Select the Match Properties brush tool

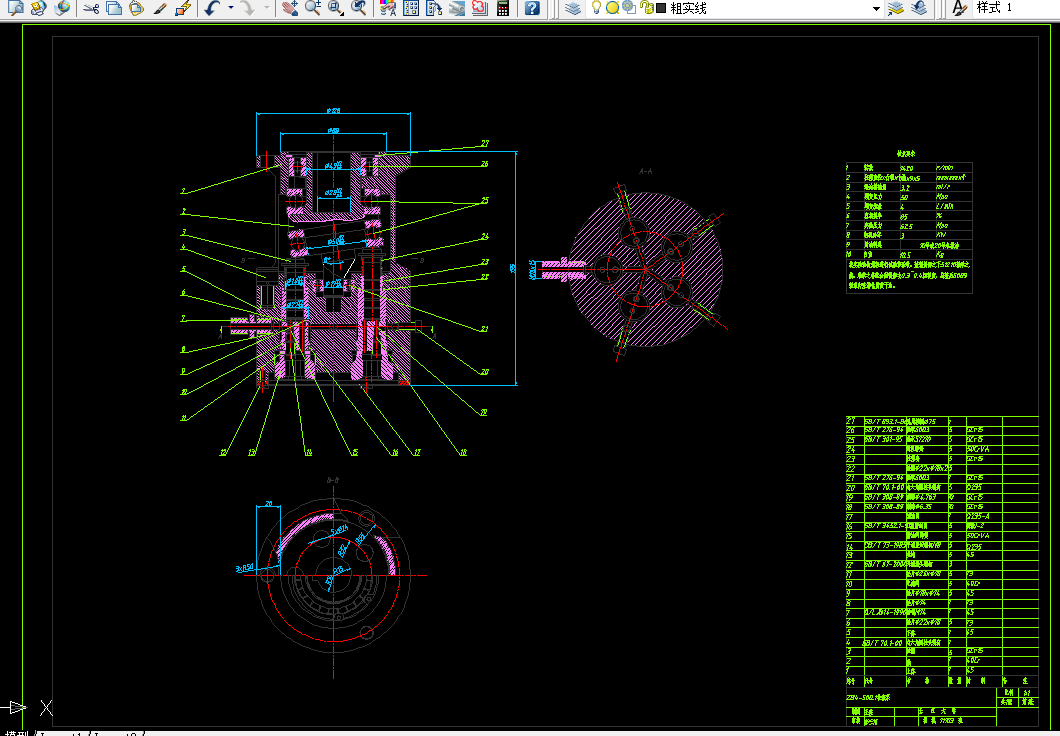tap(160, 8)
